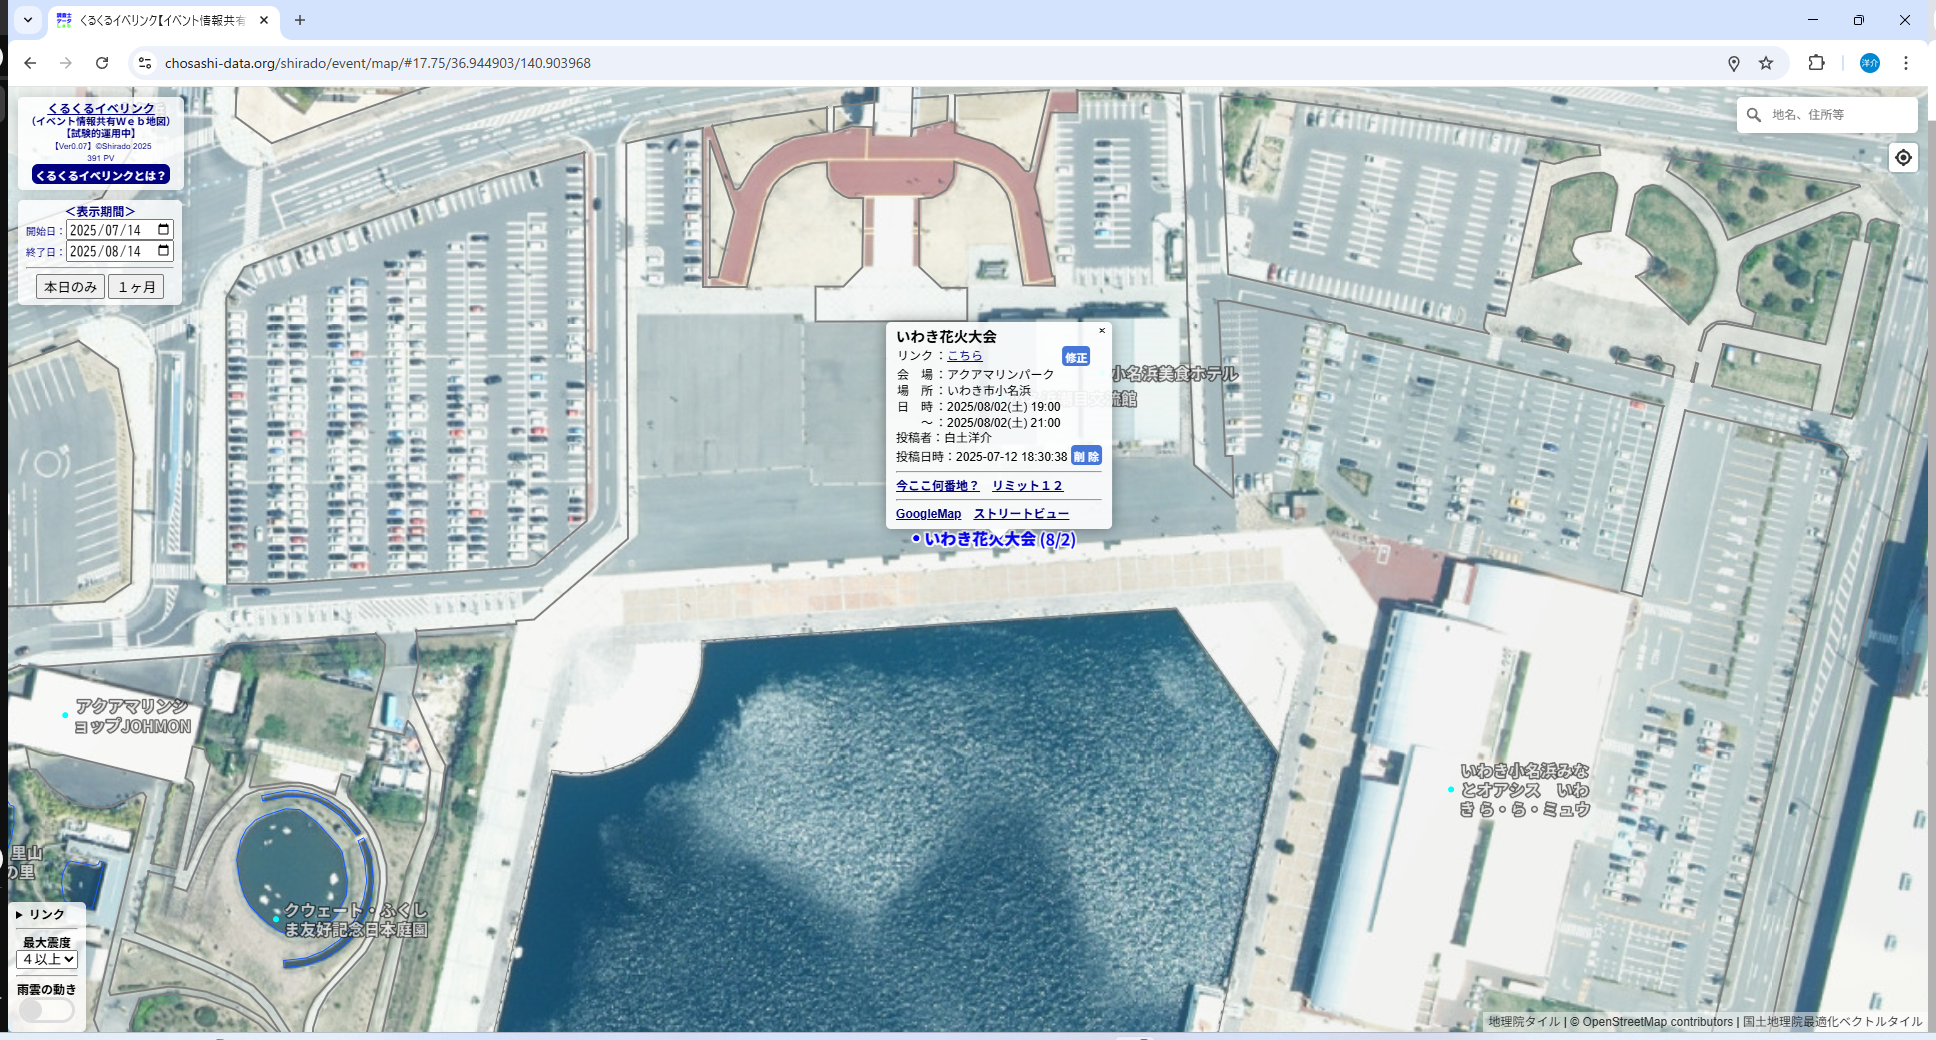Click the 終了日 date field

[120, 251]
